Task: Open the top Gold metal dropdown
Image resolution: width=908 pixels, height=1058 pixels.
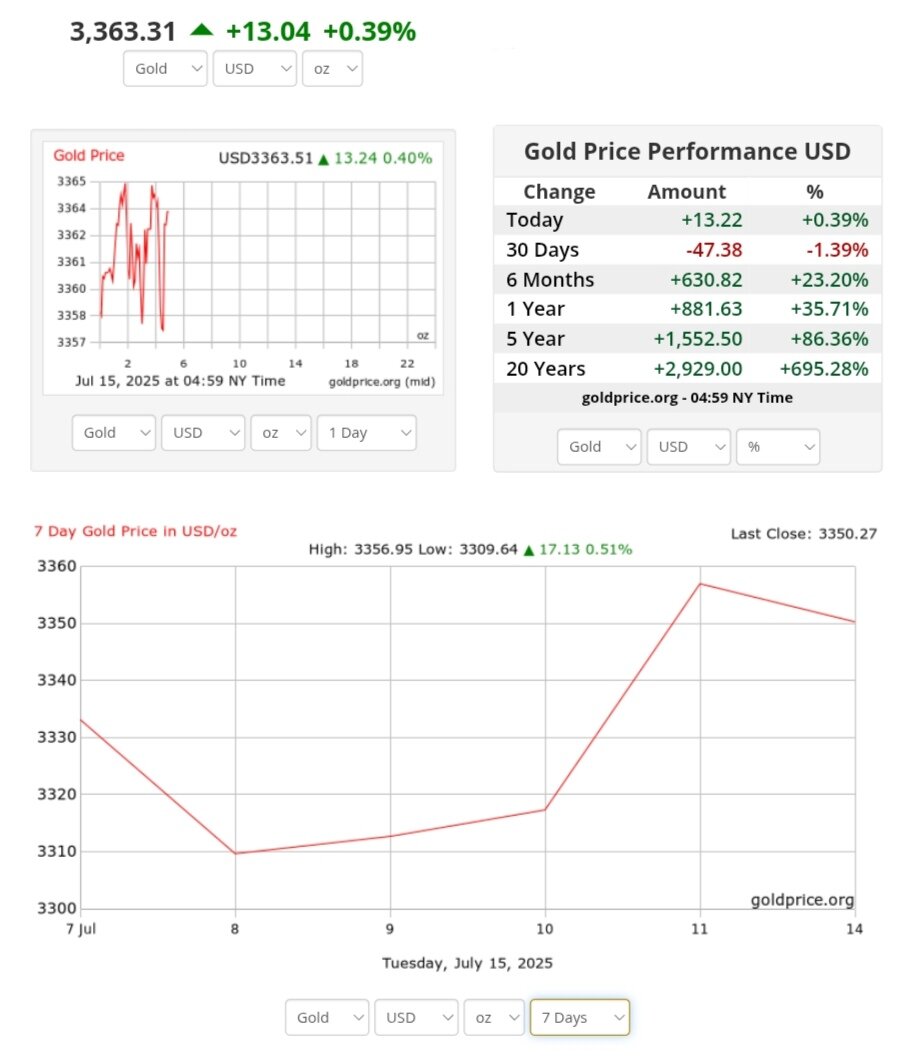Action: (x=165, y=69)
